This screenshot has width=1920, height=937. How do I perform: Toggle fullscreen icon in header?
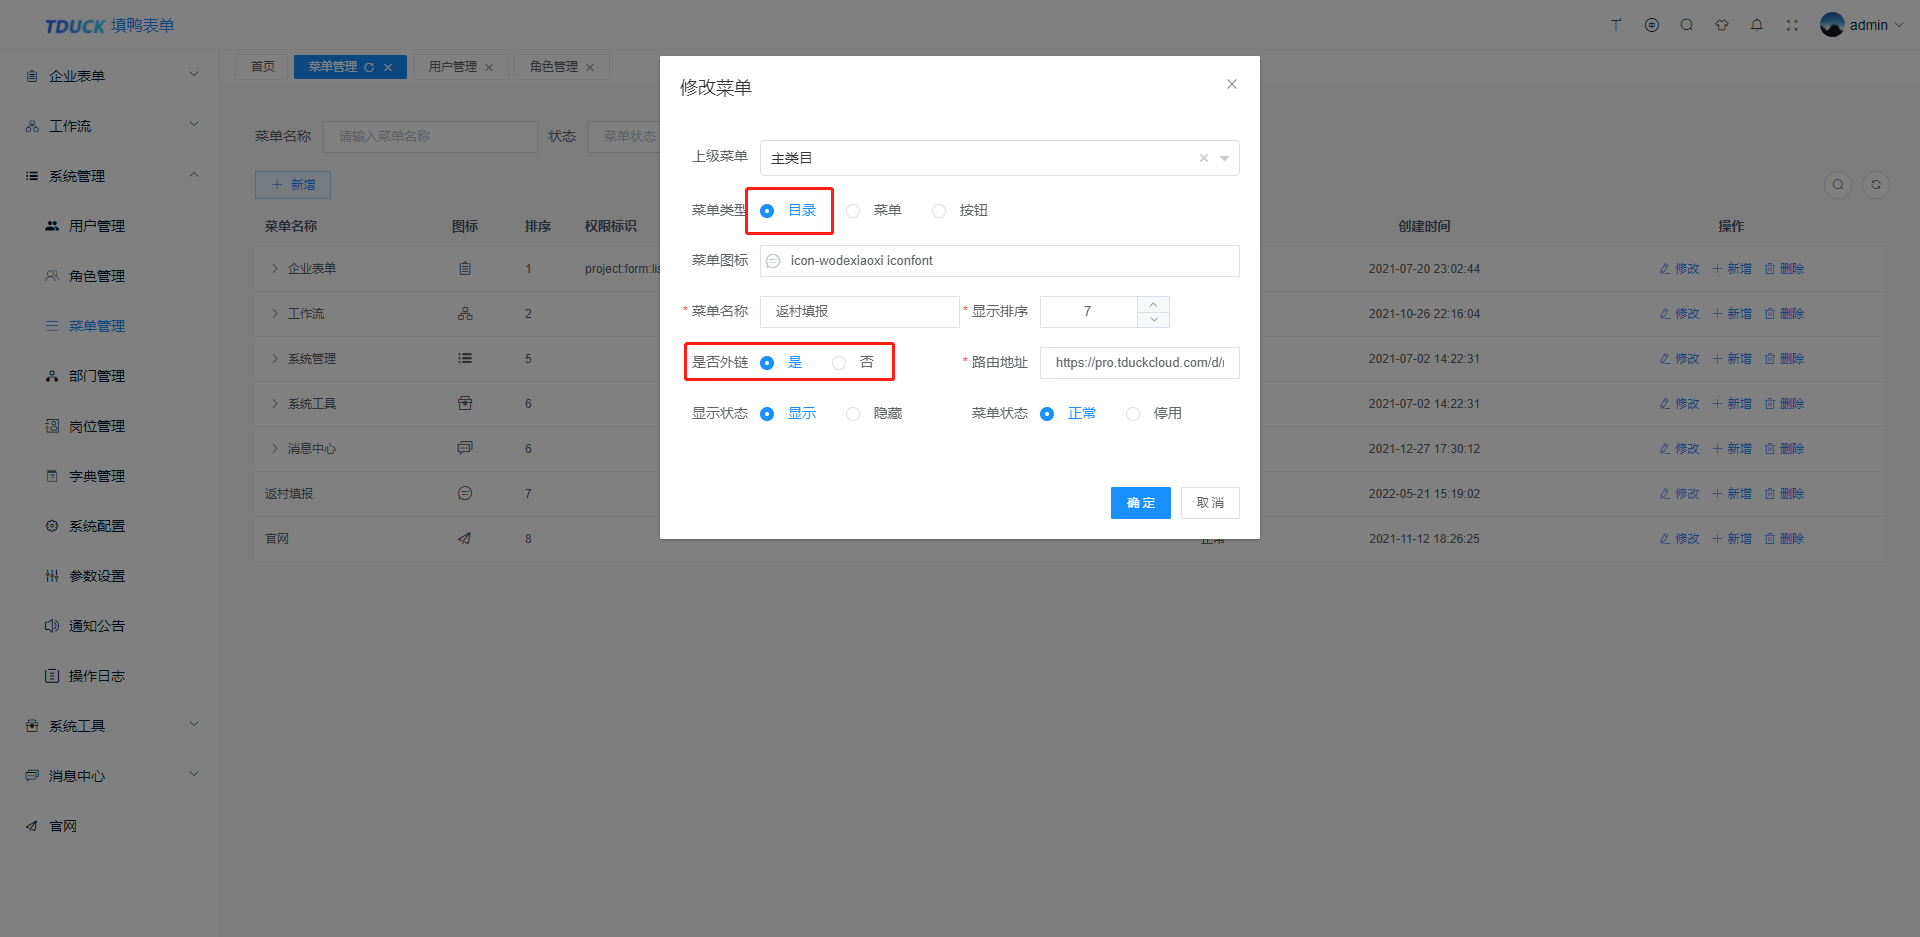click(1792, 25)
